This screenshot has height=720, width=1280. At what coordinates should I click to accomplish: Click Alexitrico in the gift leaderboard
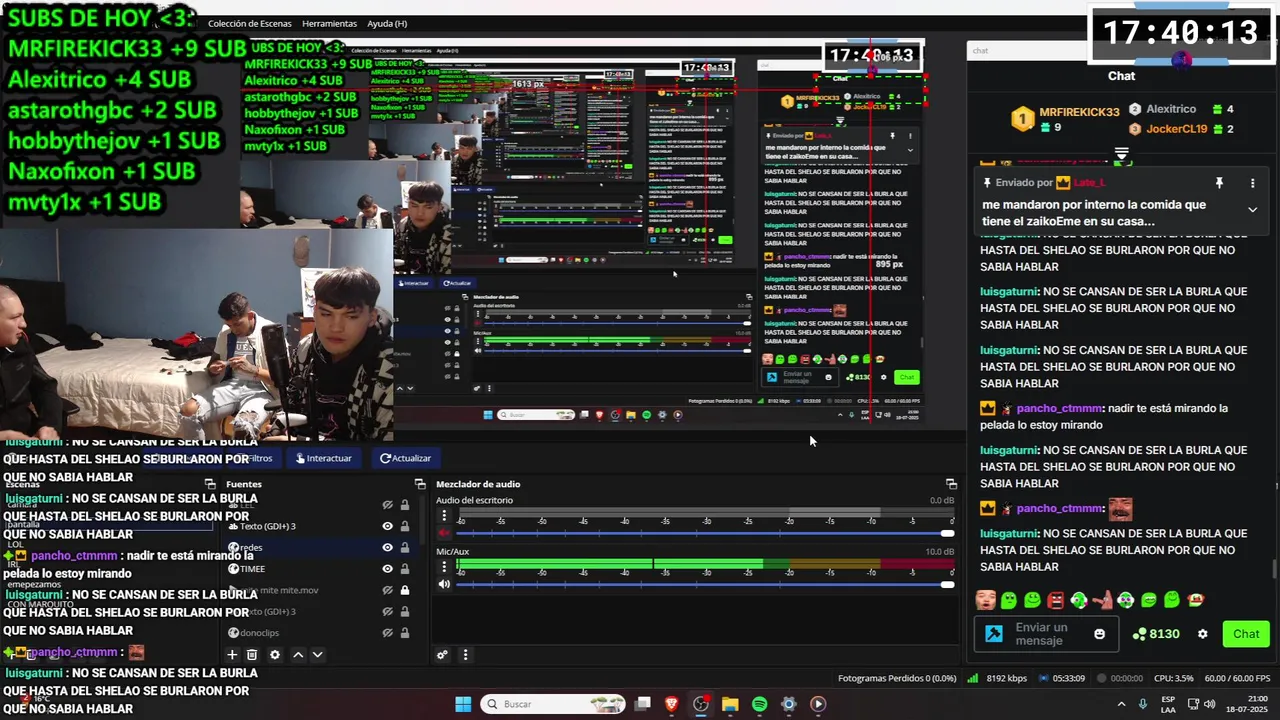coord(1171,109)
